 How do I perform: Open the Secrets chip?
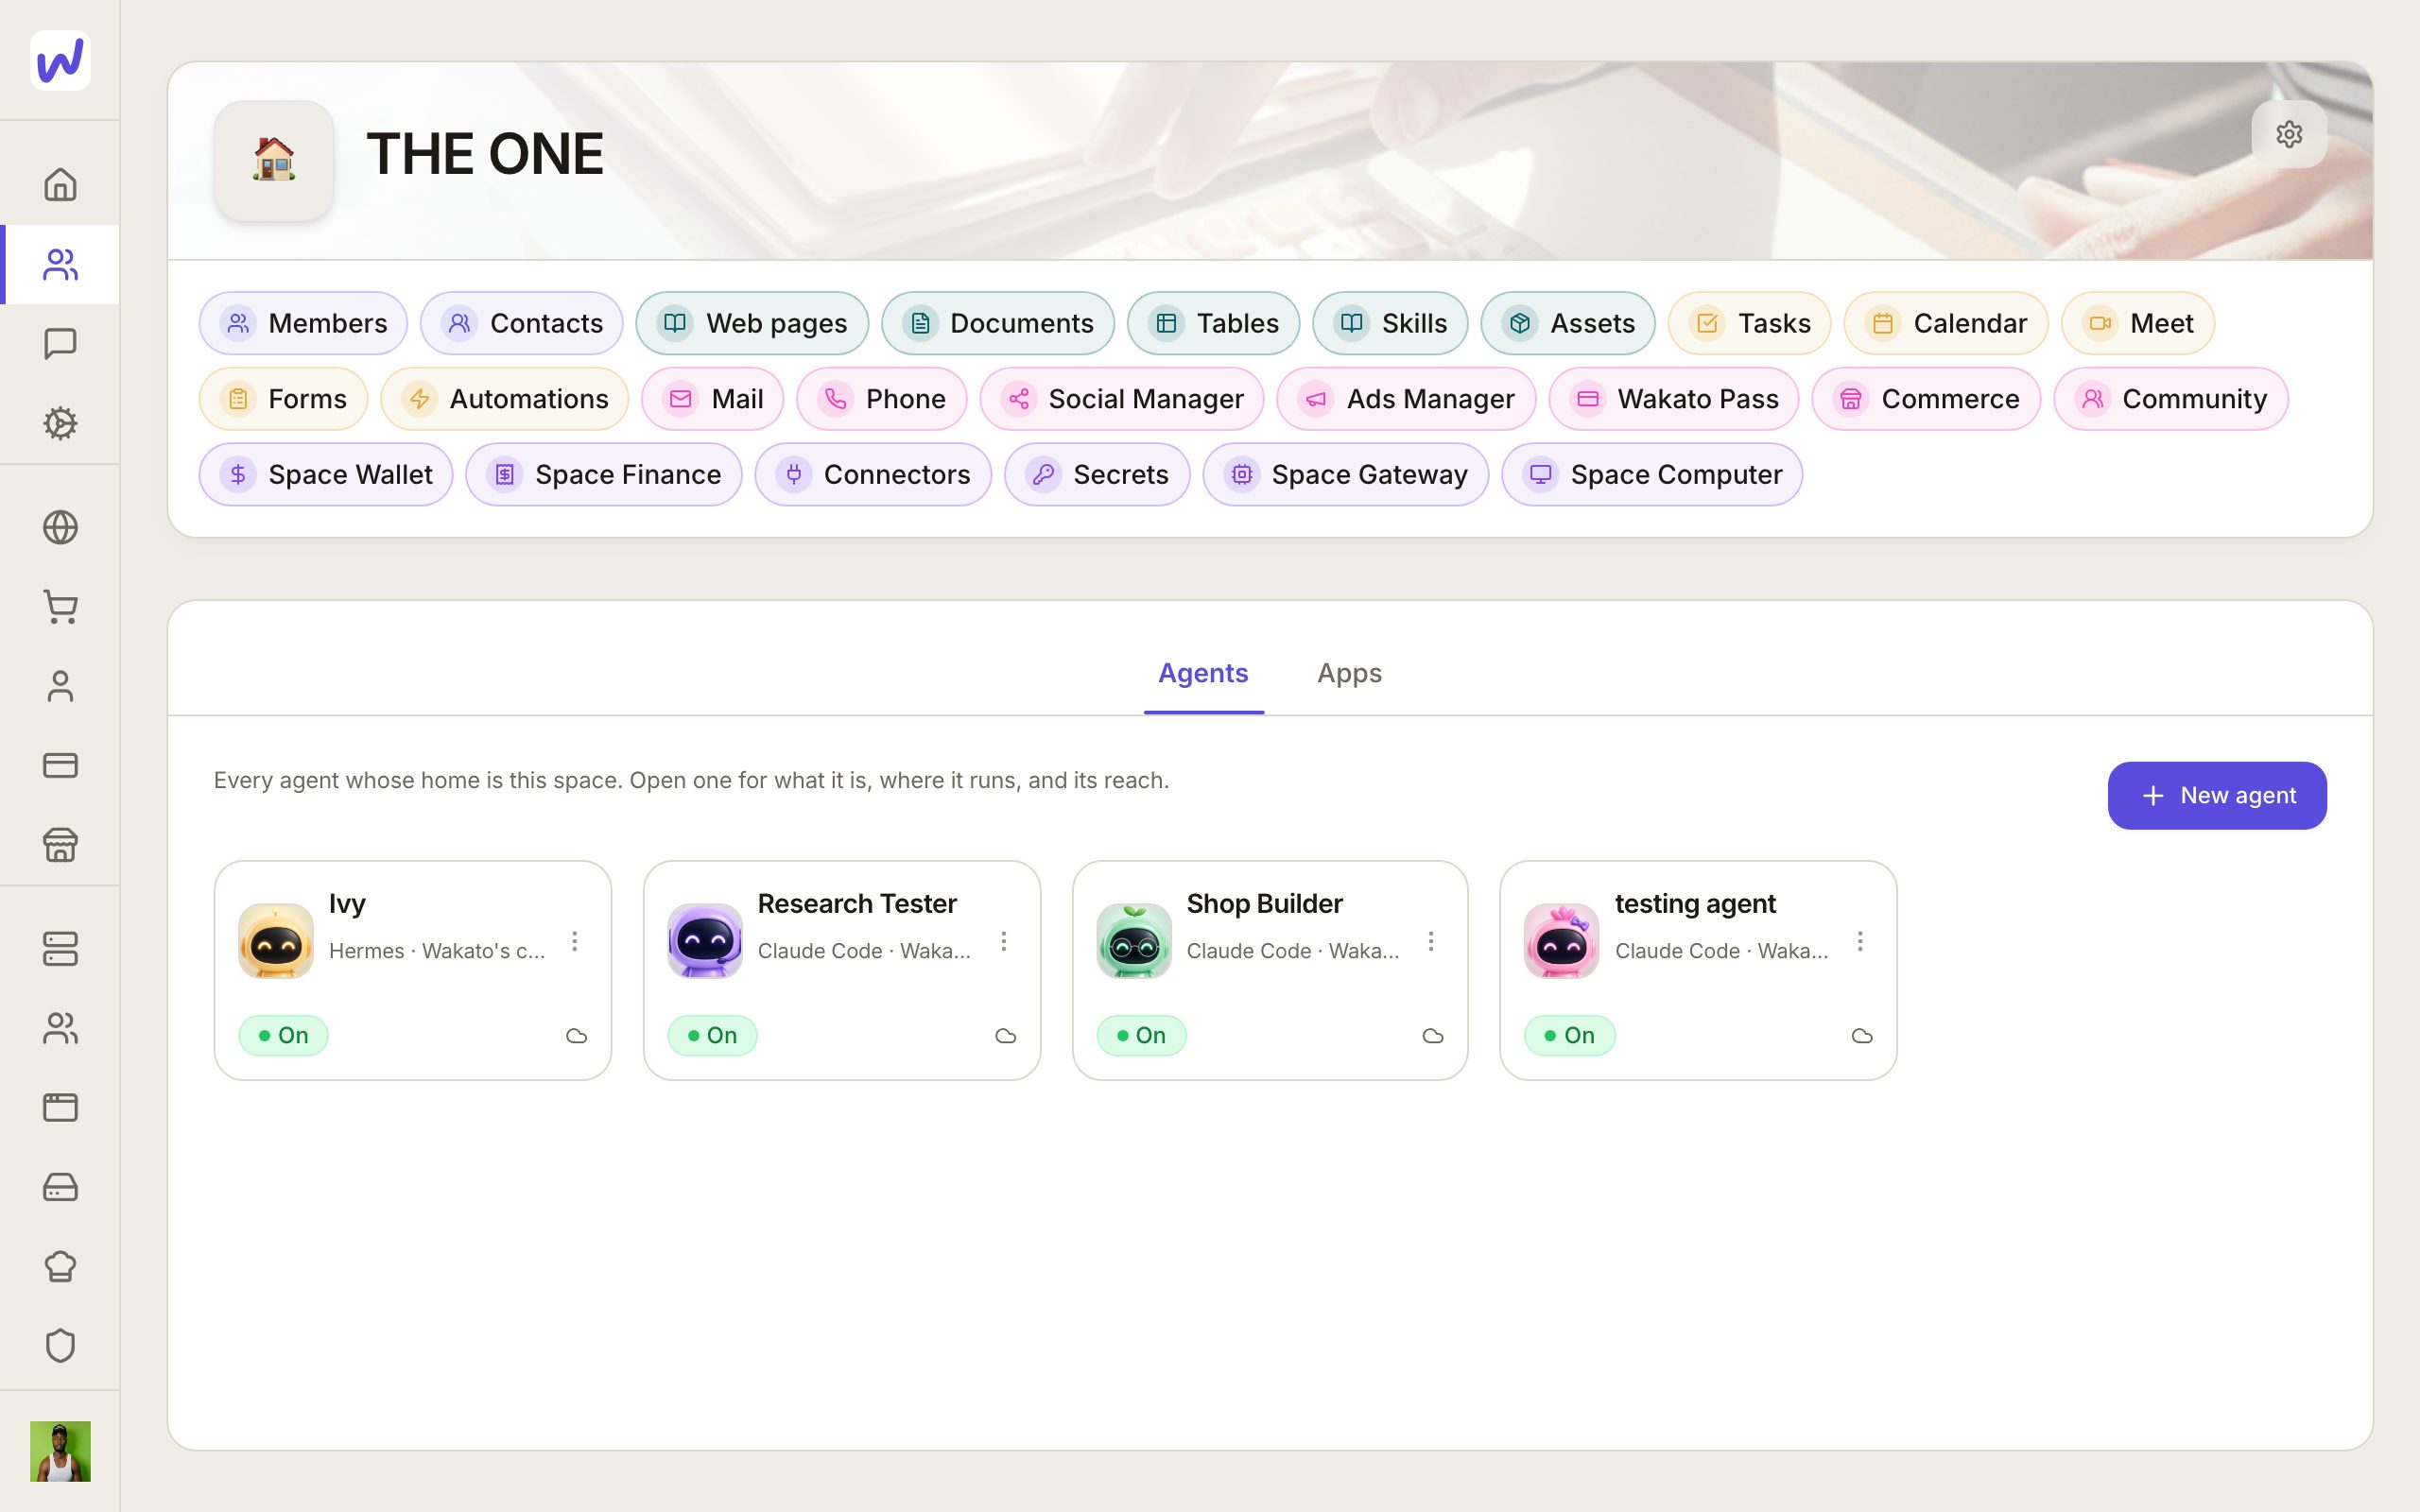point(1097,474)
